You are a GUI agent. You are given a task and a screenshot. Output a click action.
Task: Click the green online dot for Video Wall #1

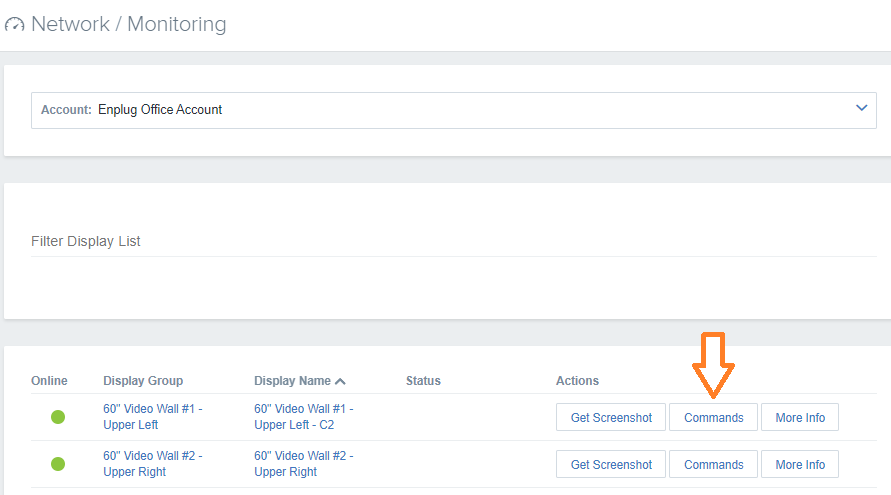tap(58, 417)
